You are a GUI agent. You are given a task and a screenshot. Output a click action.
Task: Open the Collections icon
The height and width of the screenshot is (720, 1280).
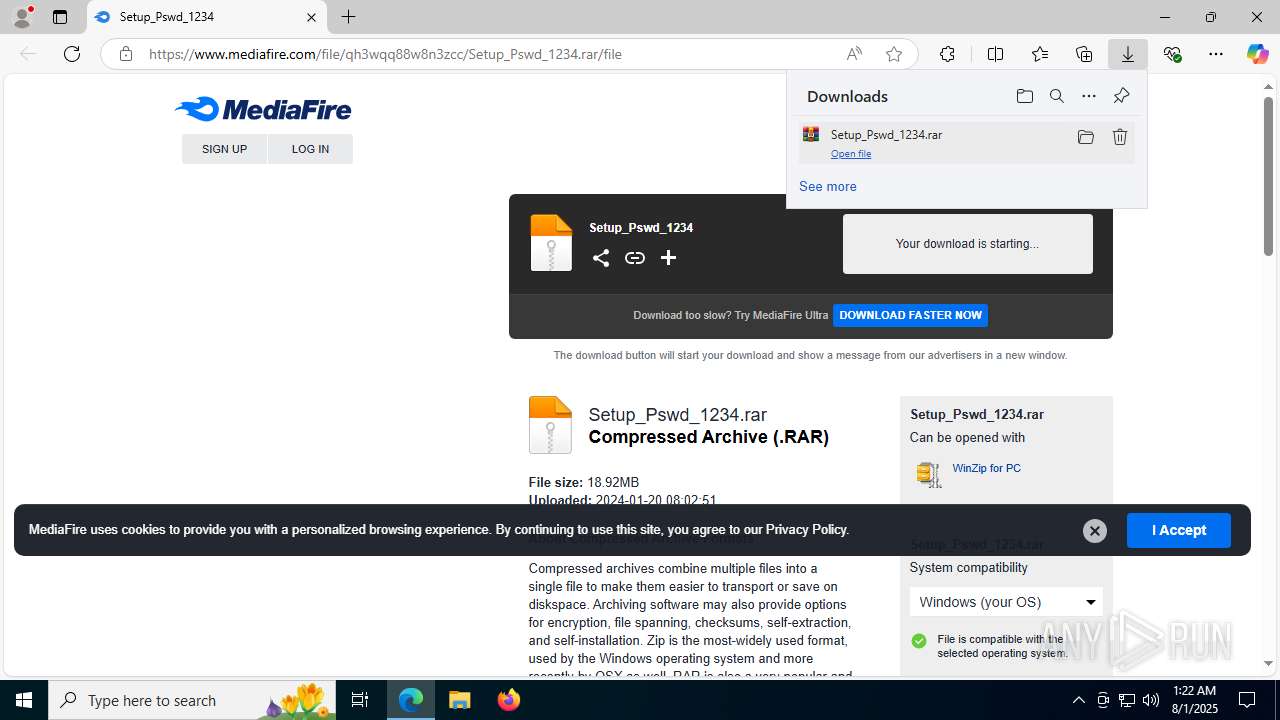1084,54
